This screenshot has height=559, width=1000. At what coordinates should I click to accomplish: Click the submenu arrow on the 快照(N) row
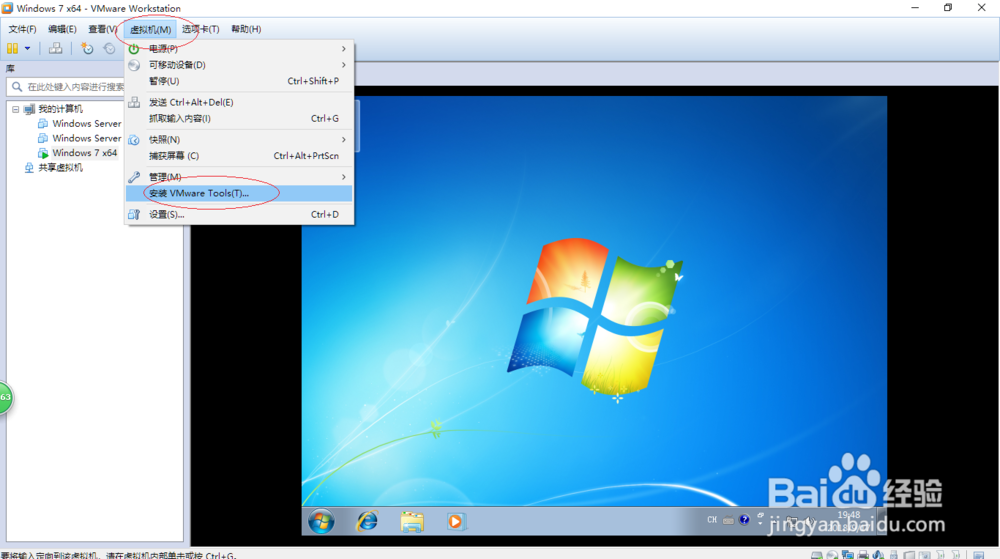(344, 140)
